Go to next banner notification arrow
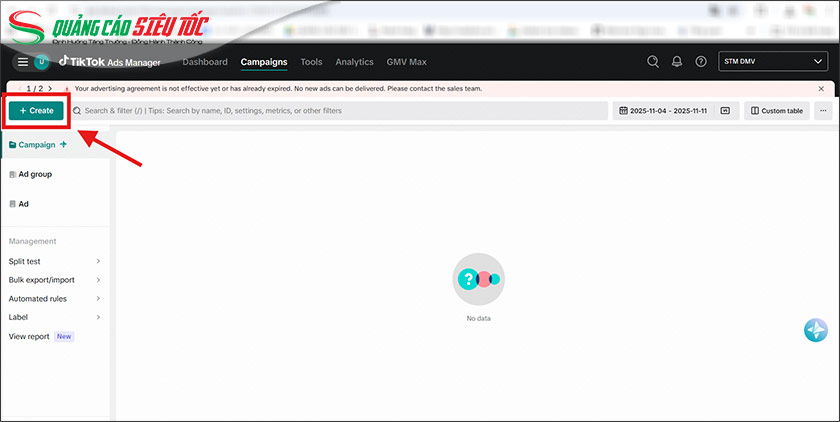 50,88
